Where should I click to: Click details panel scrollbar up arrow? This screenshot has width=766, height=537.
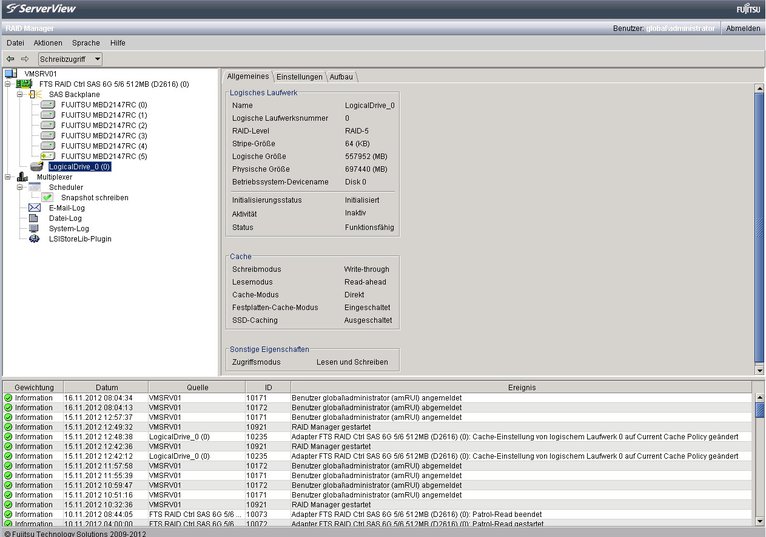[x=759, y=88]
